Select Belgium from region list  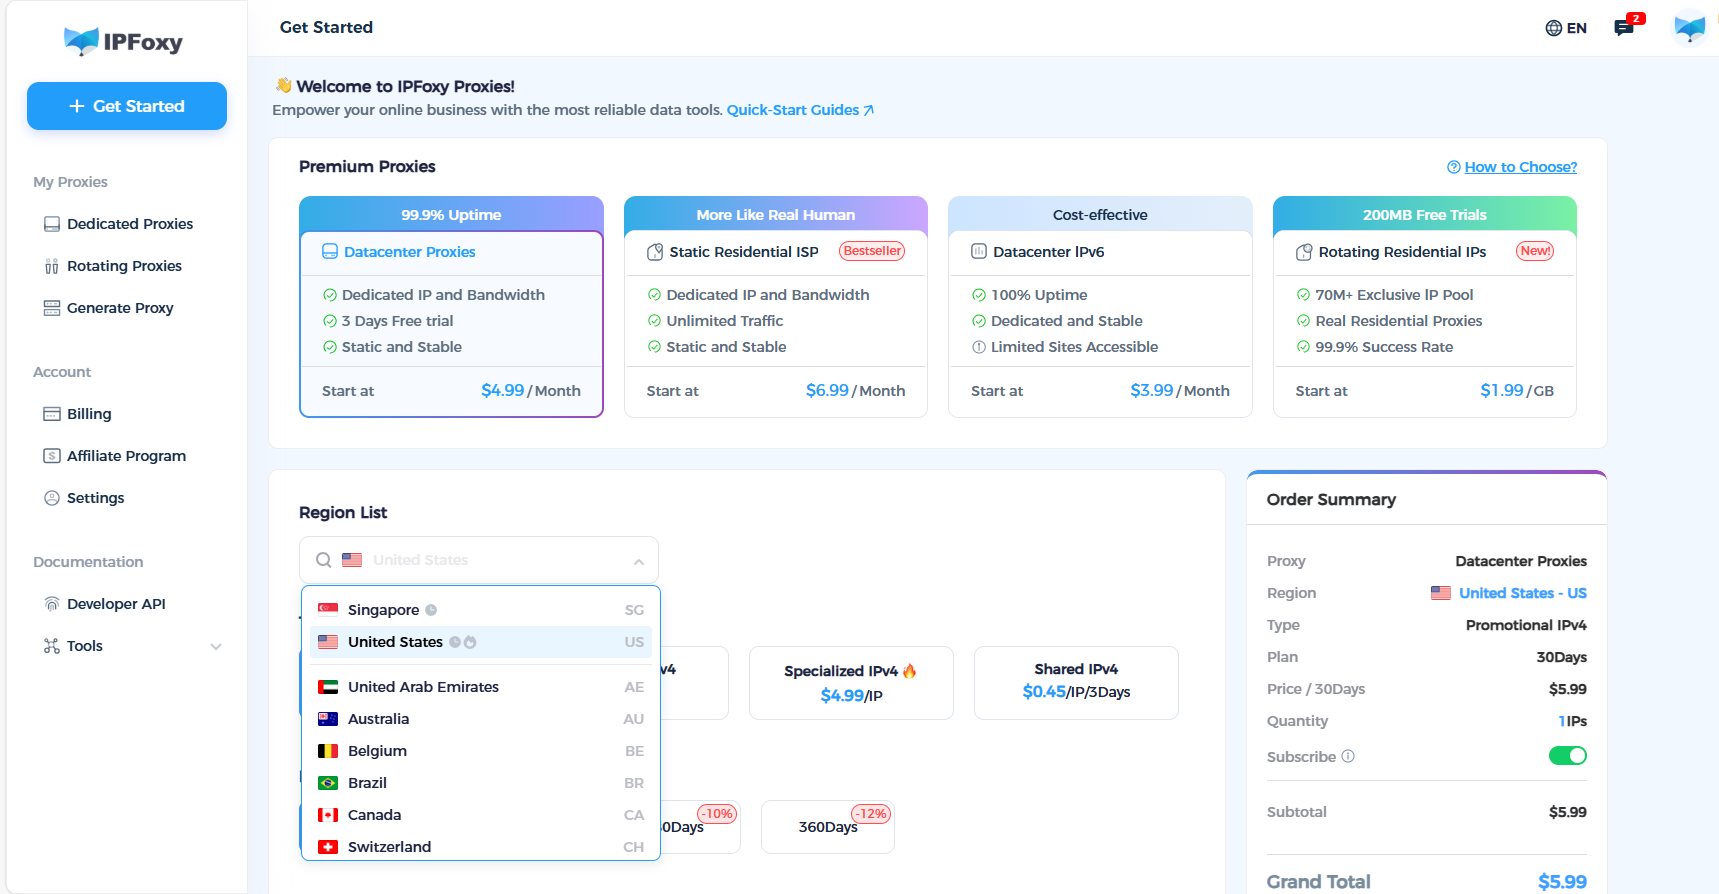481,751
